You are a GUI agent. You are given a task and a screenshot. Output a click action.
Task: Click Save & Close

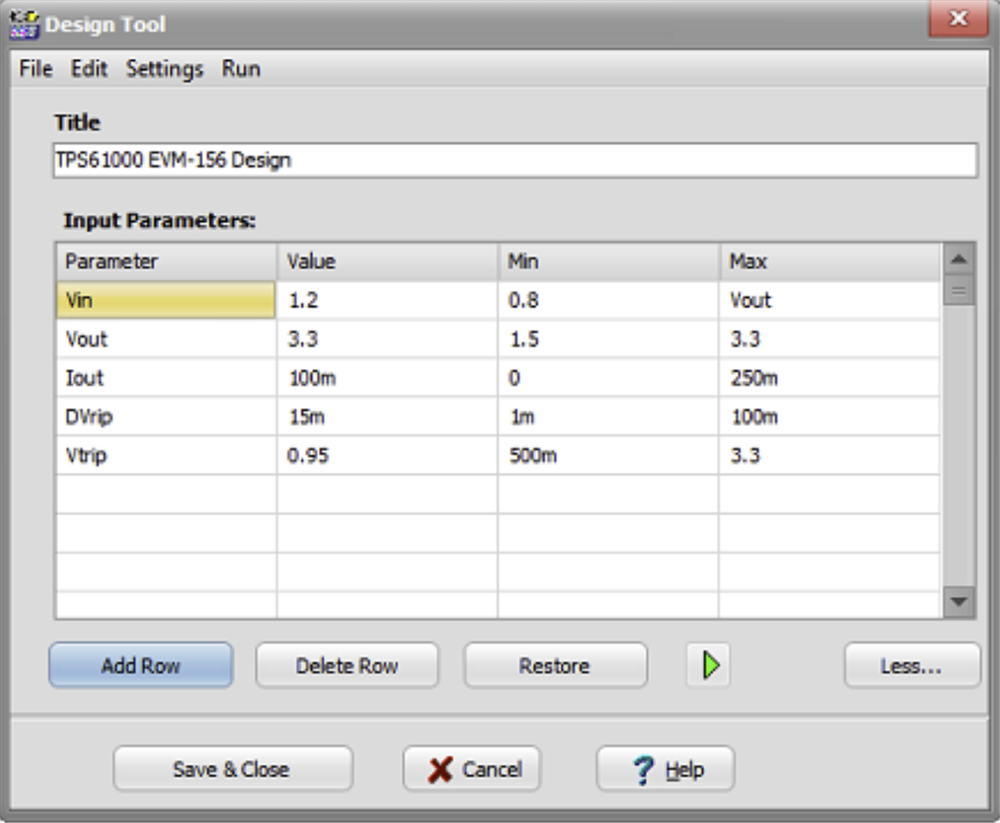(x=233, y=769)
